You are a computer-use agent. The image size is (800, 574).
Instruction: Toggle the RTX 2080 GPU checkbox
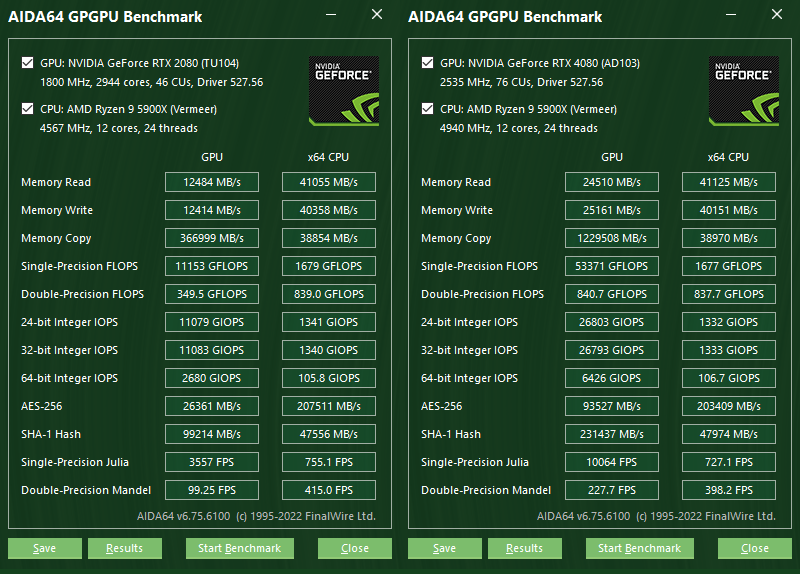point(28,63)
